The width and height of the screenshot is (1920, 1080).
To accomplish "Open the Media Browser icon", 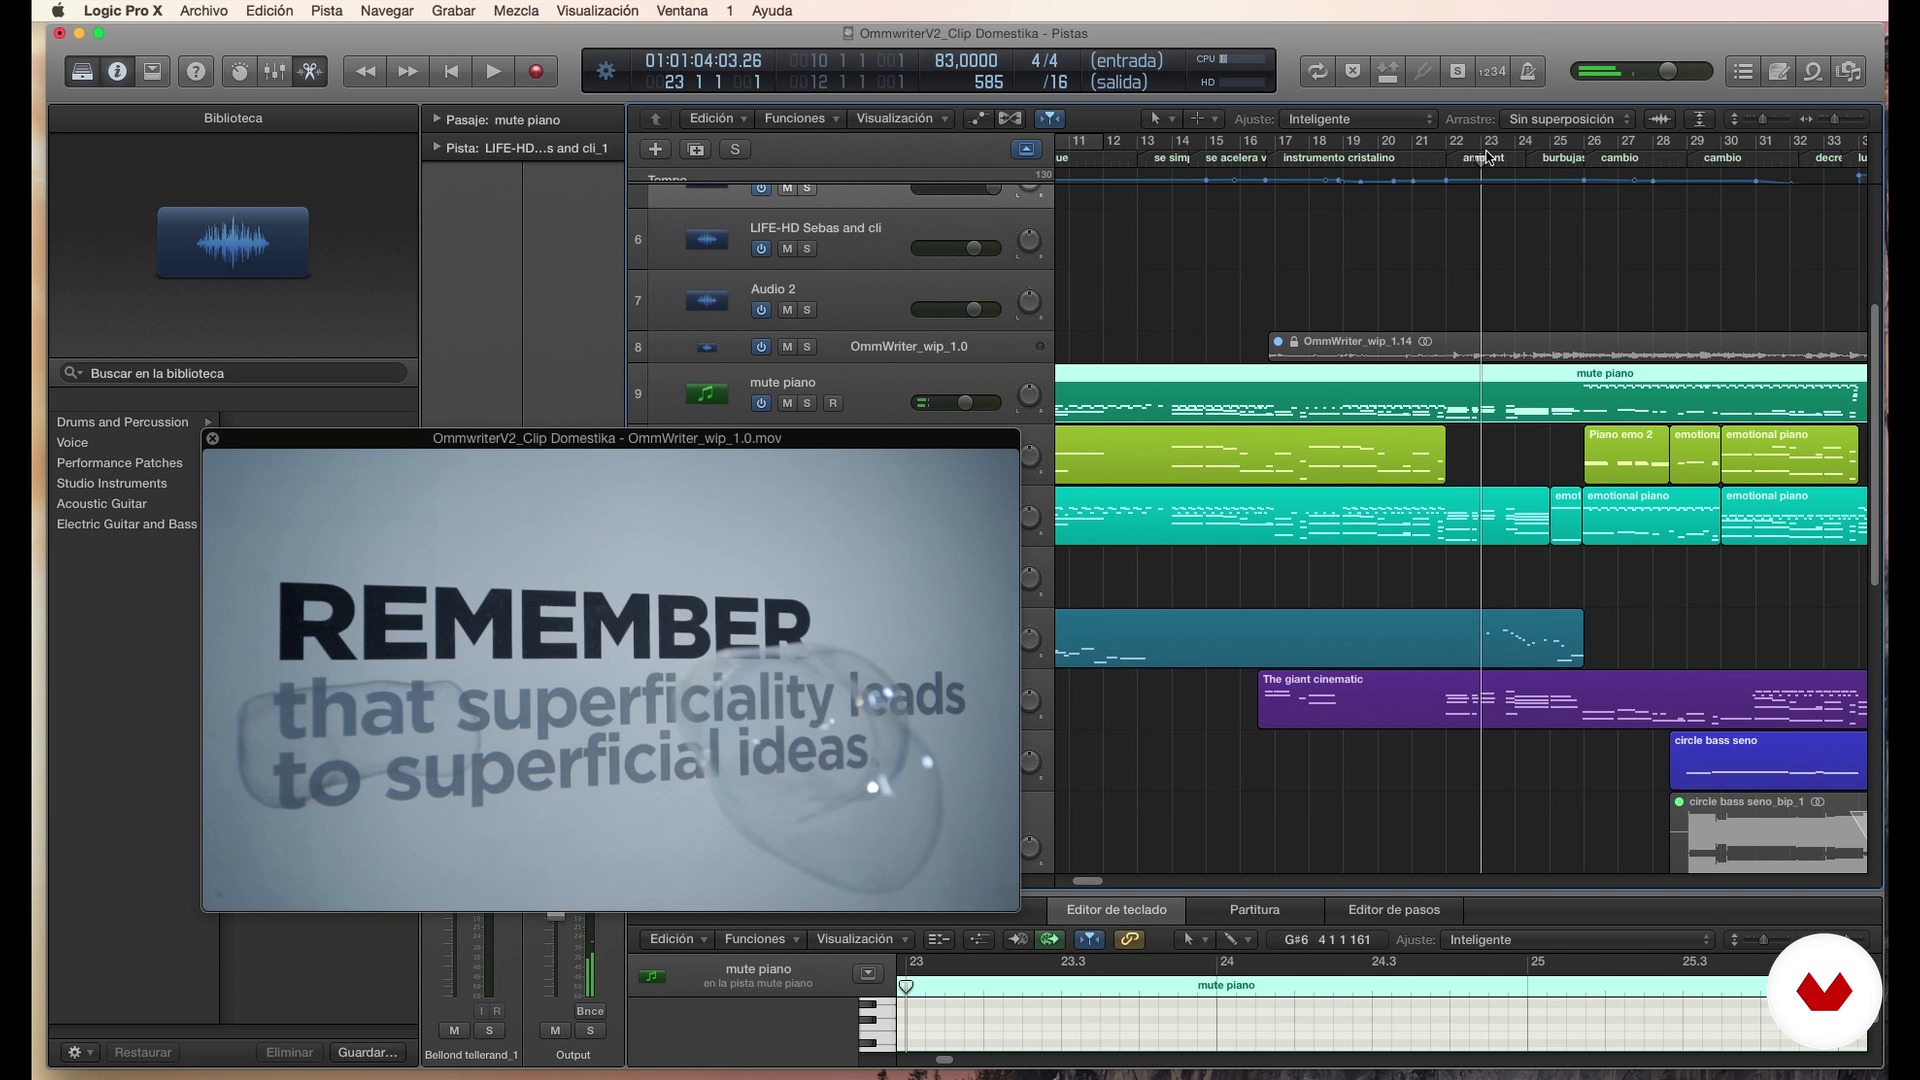I will click(x=1850, y=71).
